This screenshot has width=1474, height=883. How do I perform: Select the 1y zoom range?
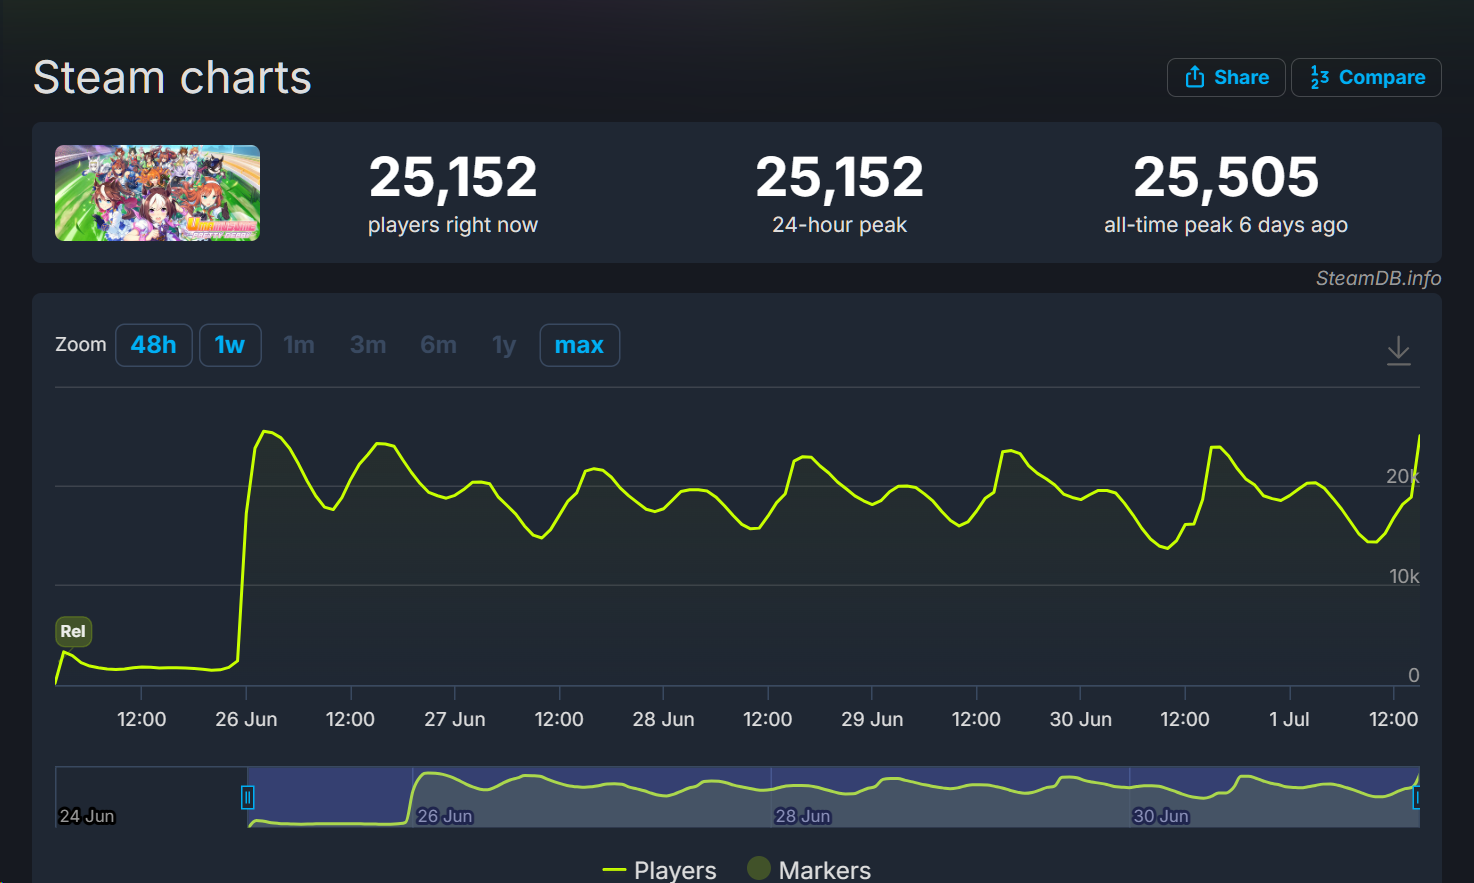tap(504, 345)
